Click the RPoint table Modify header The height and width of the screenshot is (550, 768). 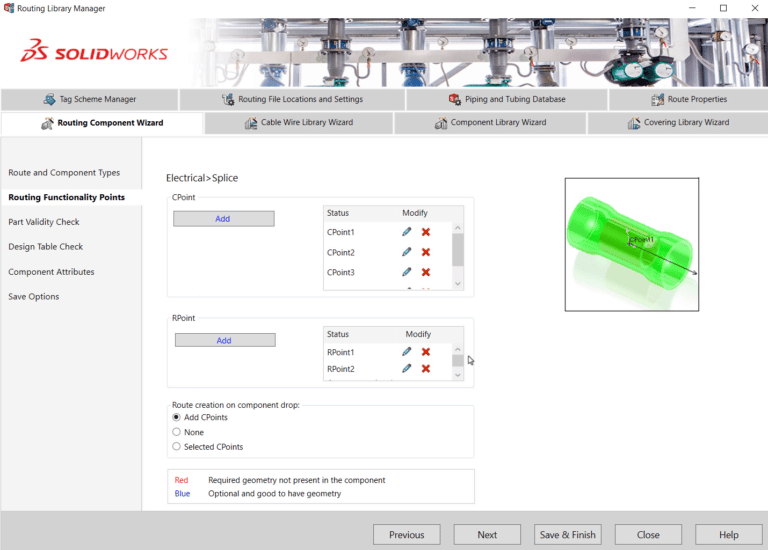pyautogui.click(x=418, y=334)
